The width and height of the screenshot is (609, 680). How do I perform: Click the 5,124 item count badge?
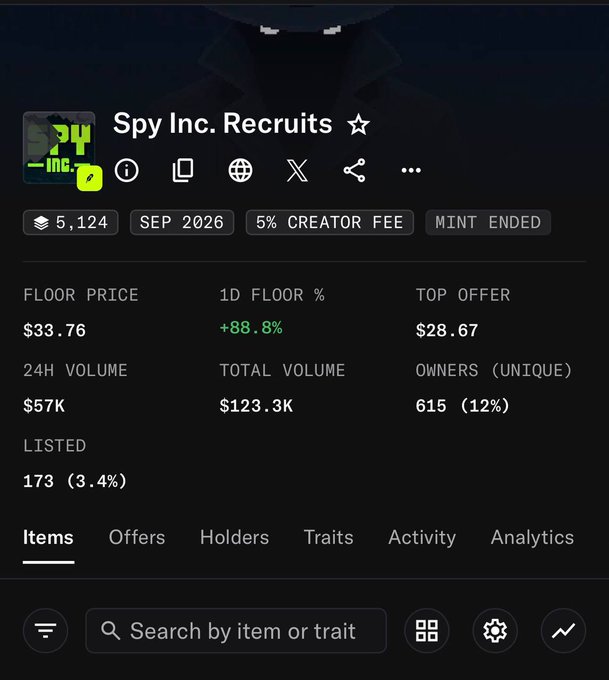tap(71, 222)
